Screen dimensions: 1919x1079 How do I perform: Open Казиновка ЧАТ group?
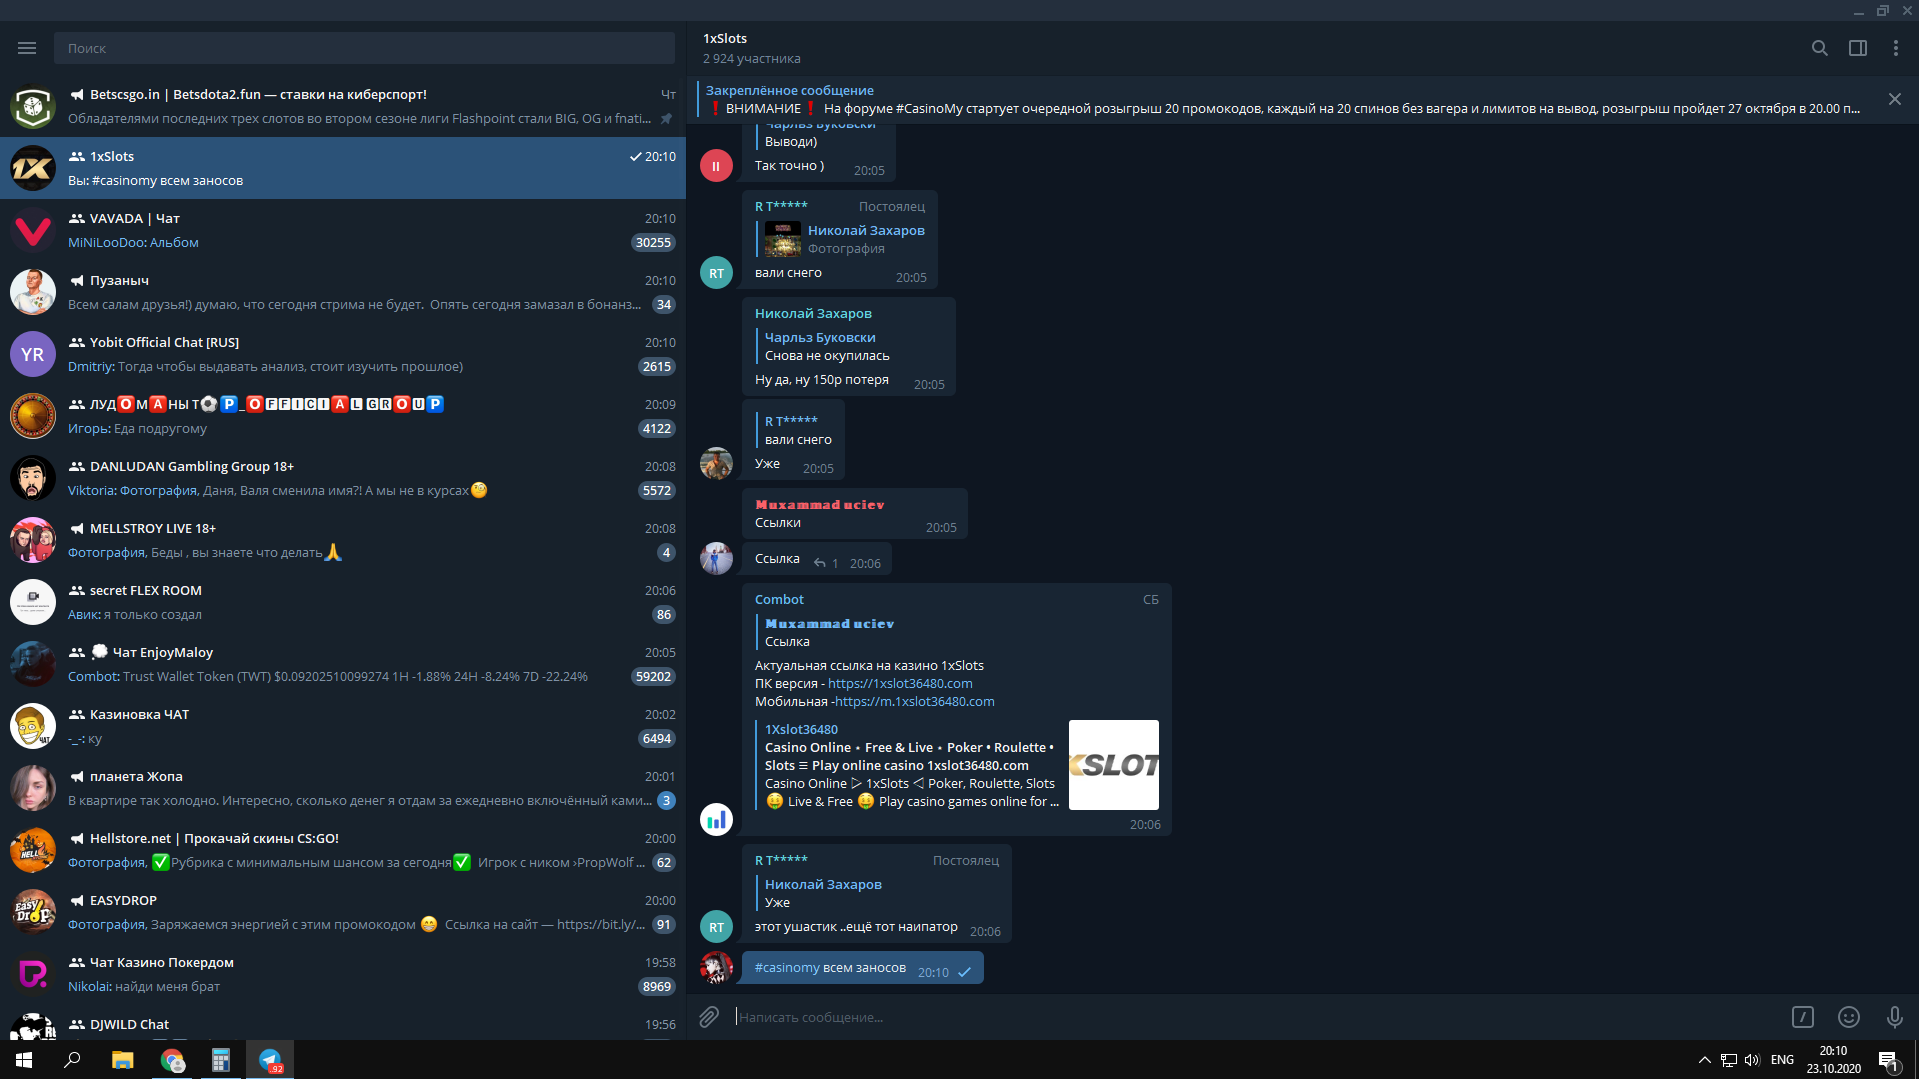(343, 726)
